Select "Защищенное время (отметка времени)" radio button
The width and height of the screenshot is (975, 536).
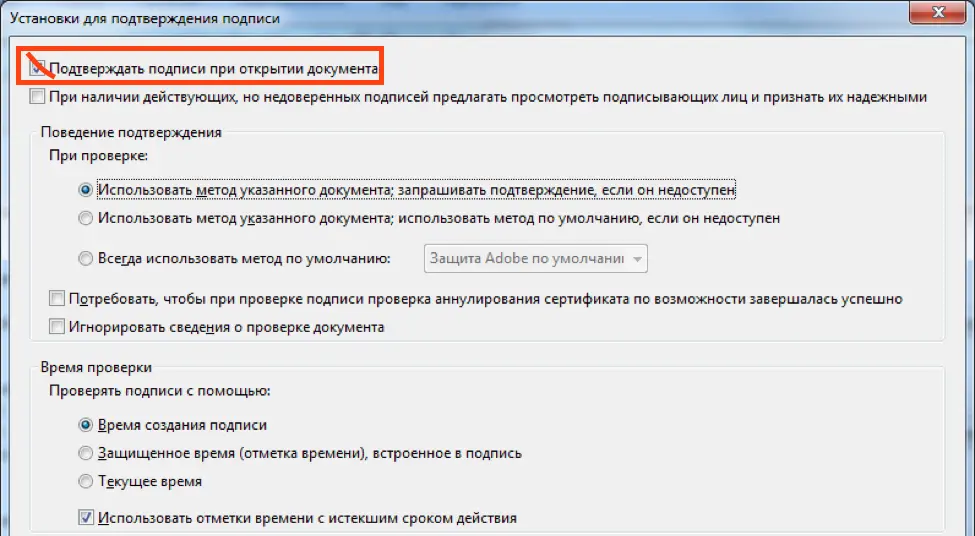pos(87,453)
